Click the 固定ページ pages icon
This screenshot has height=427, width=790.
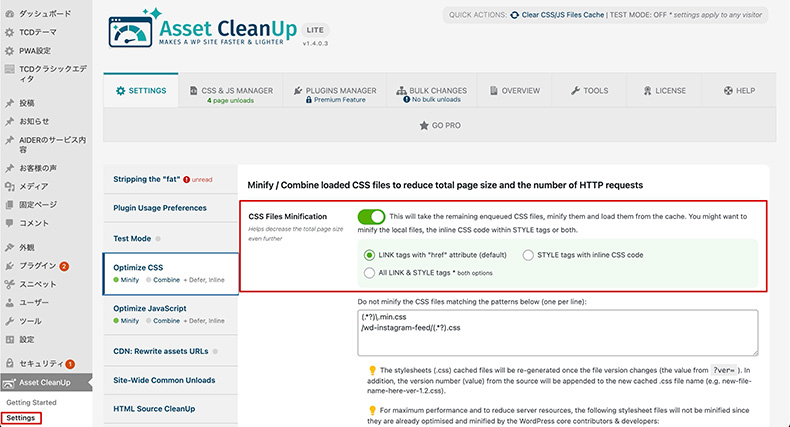click(10, 205)
